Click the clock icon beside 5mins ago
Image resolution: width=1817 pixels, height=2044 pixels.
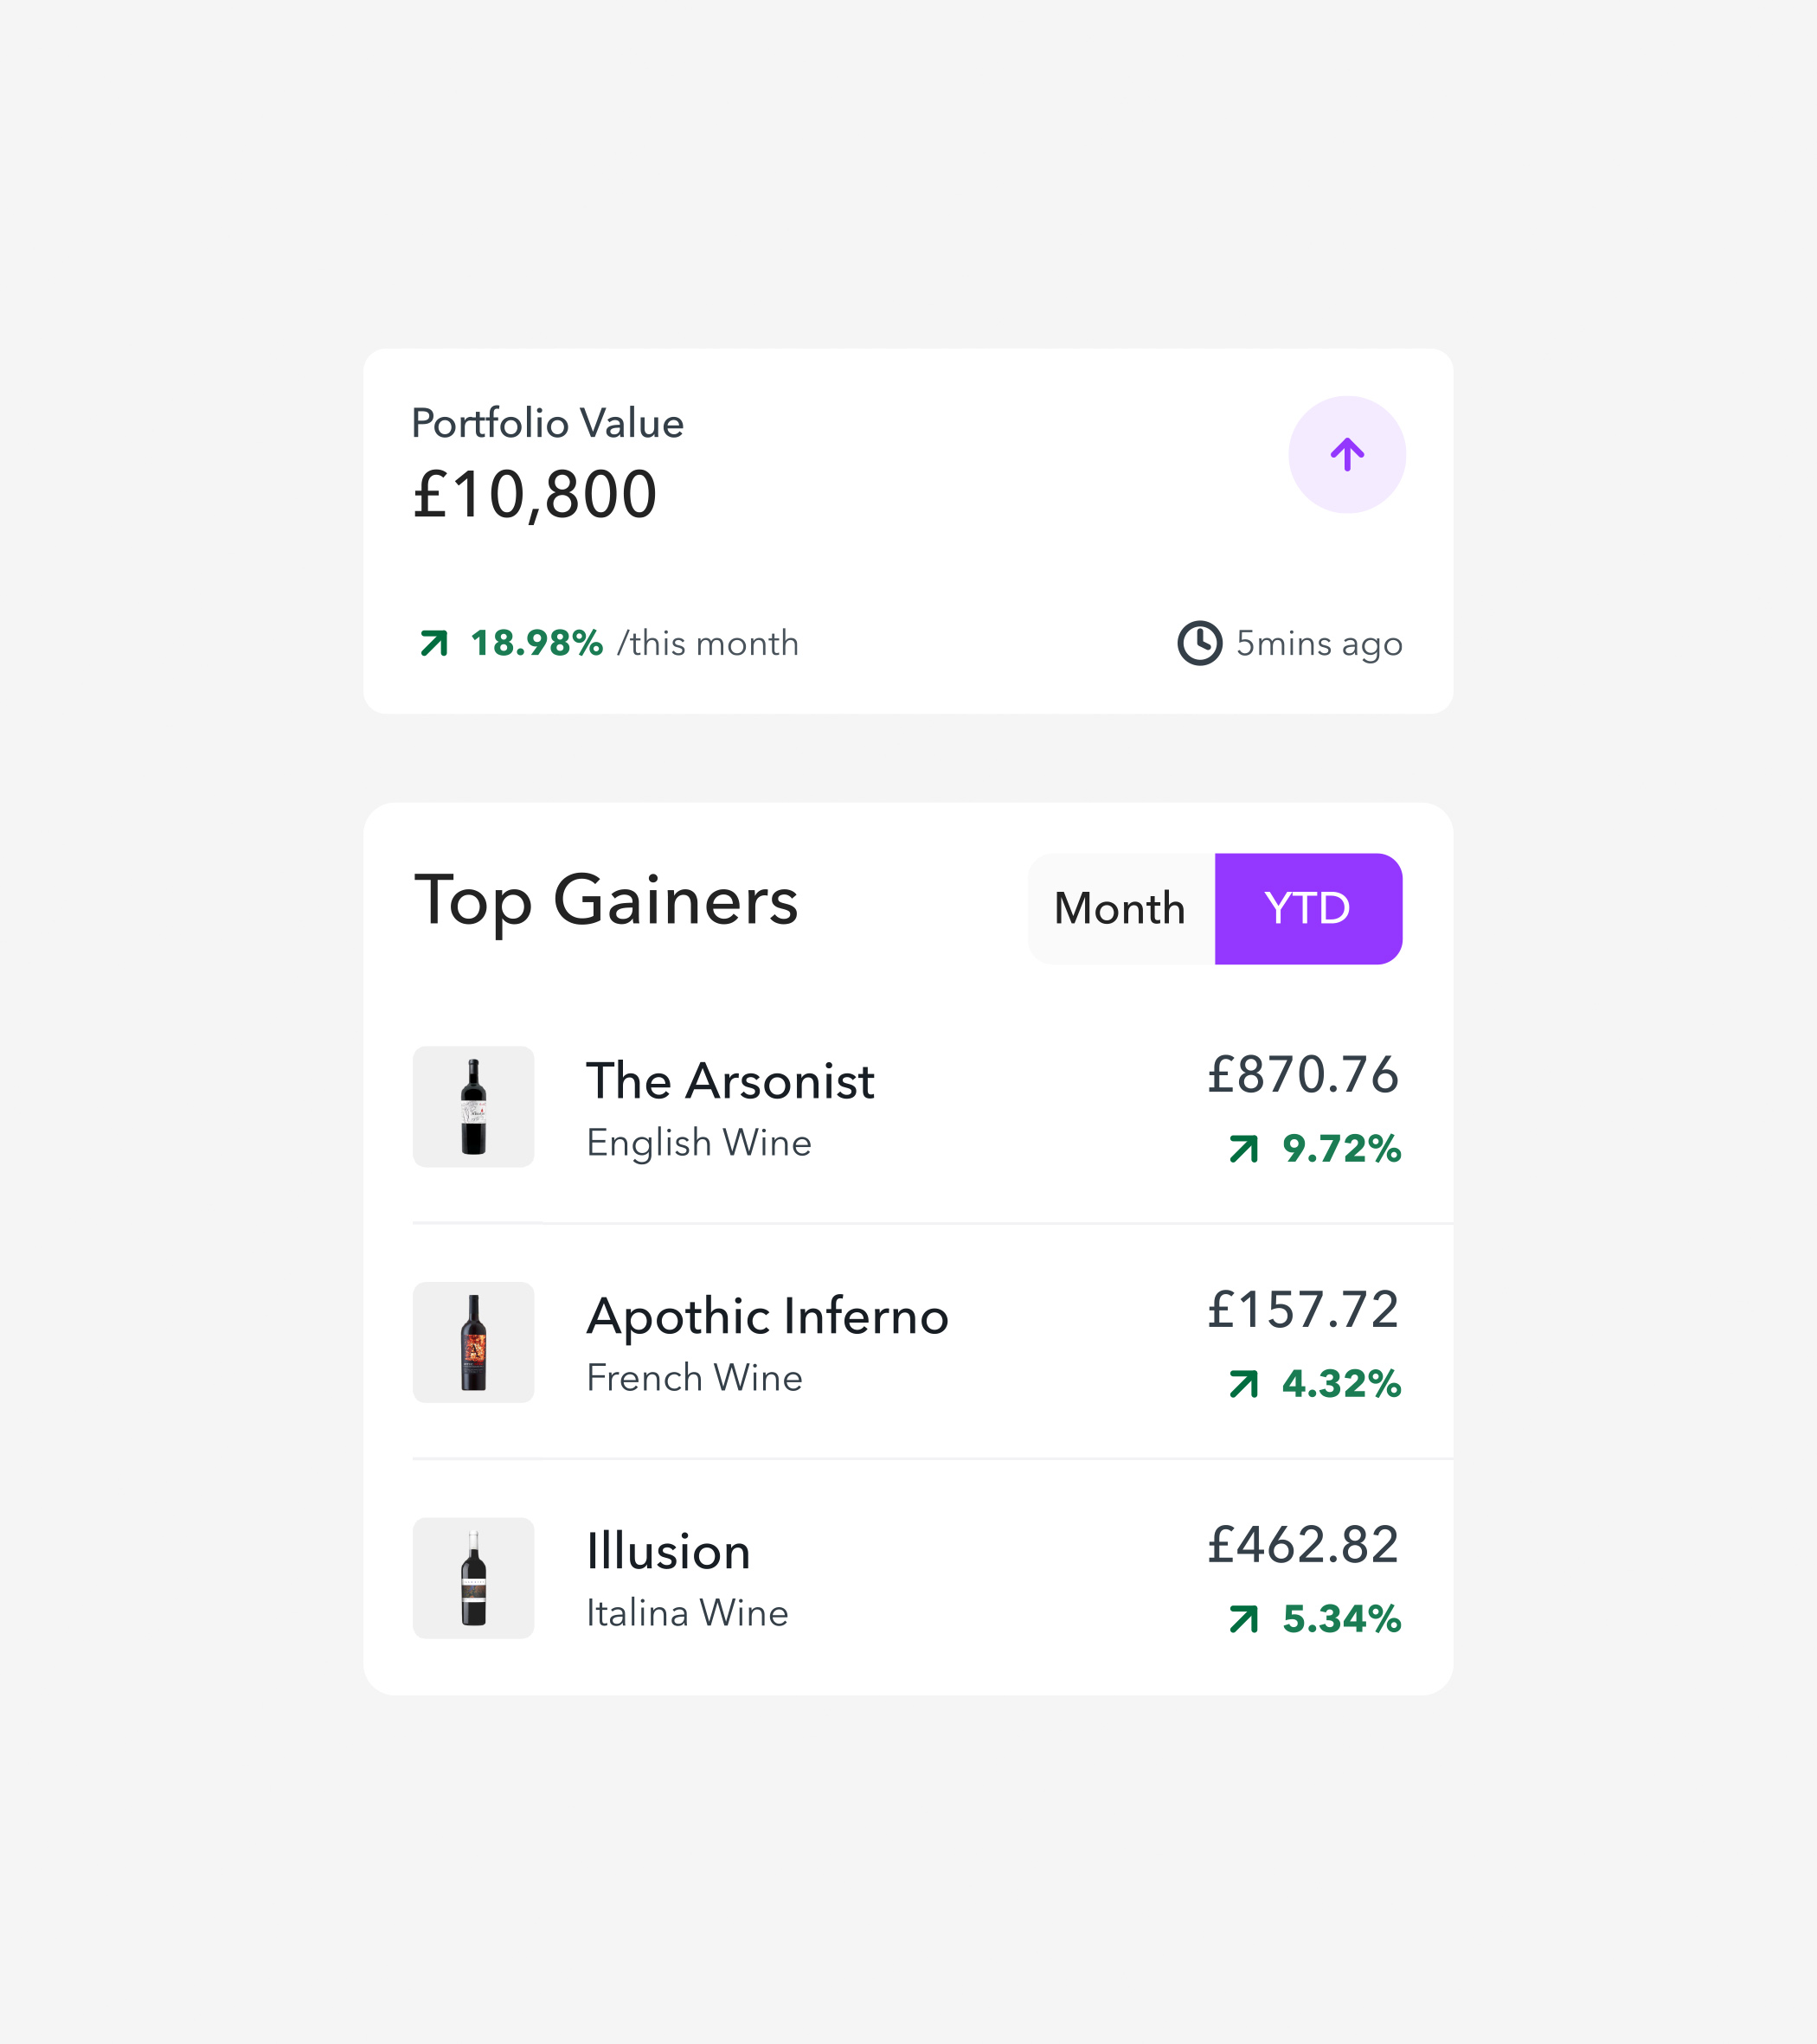pyautogui.click(x=1199, y=643)
